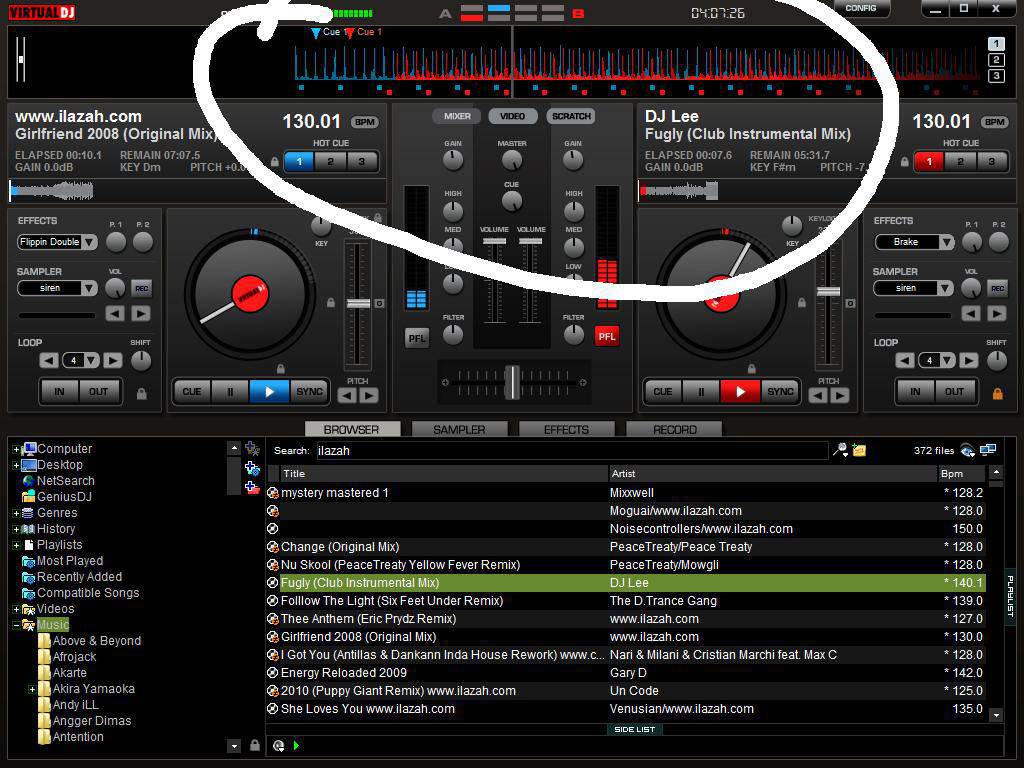Screen dimensions: 1024x768
Task: Click add favorite folder star icon
Action: (x=252, y=449)
